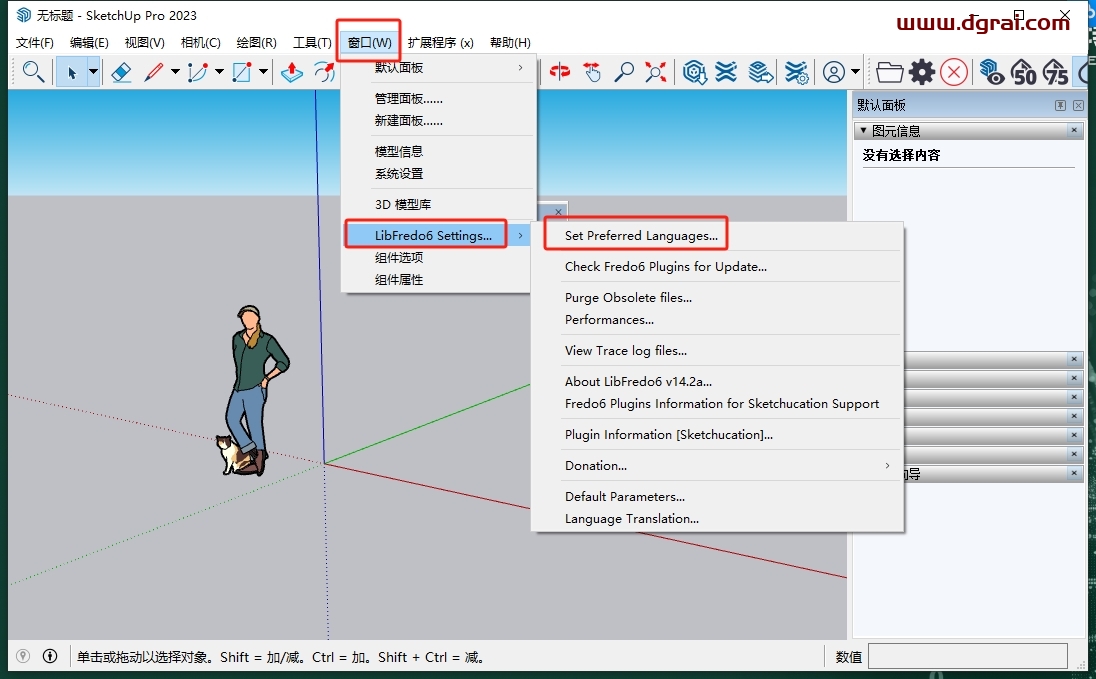The width and height of the screenshot is (1096, 679).
Task: Open the 3D Warehouse icon
Action: [694, 72]
